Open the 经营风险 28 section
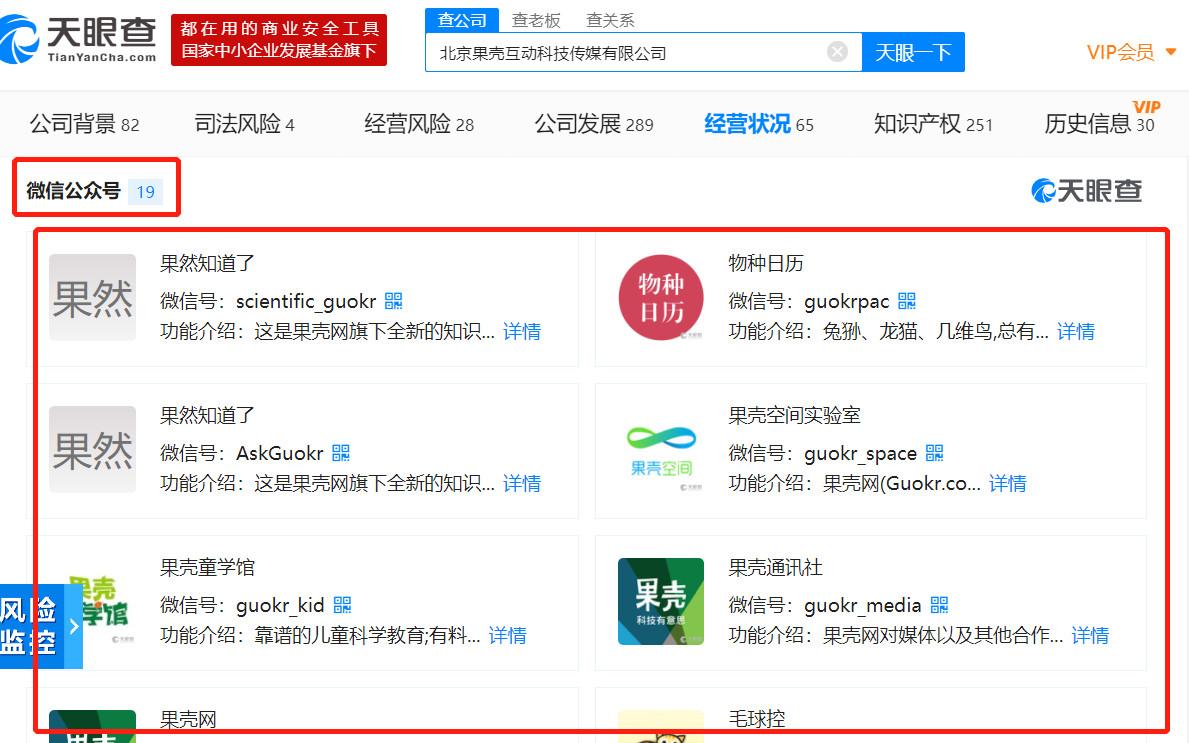 (x=419, y=124)
